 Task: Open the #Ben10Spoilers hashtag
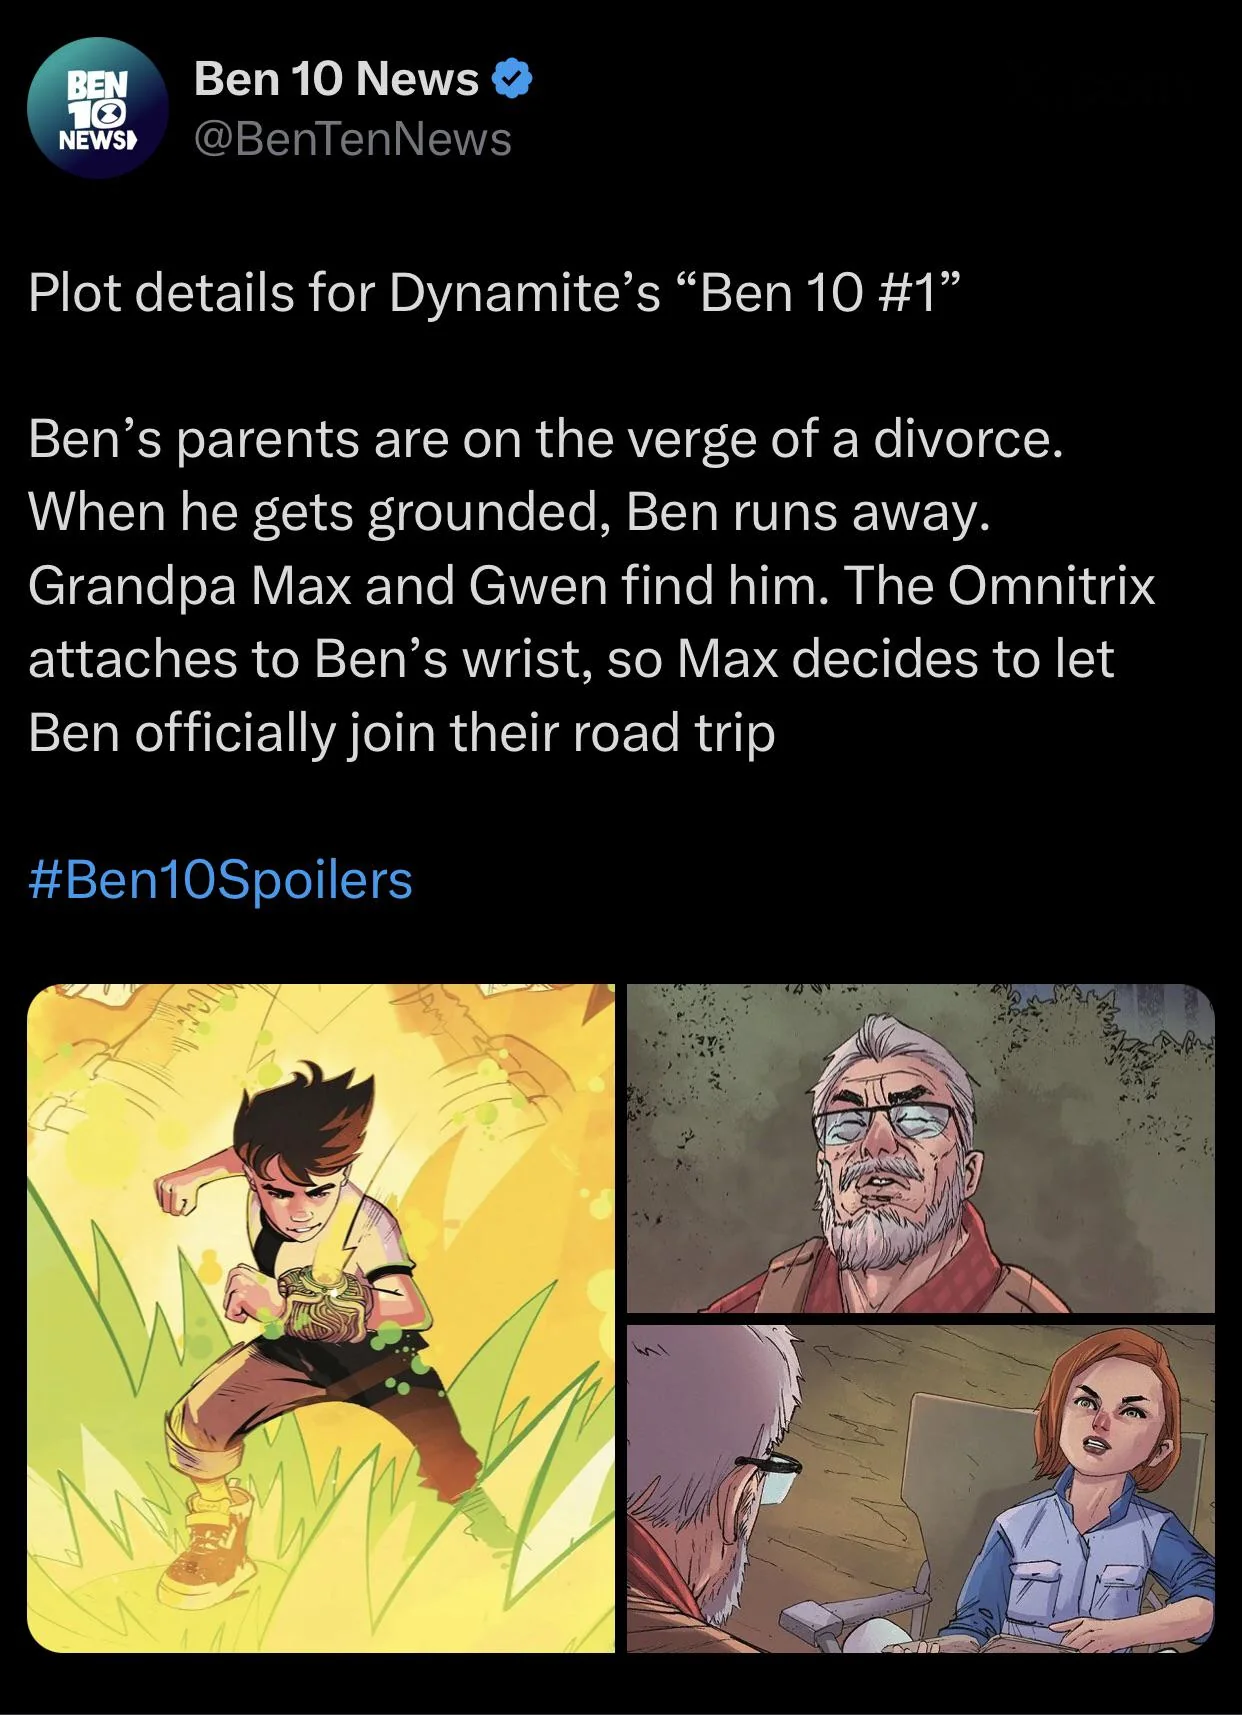[x=221, y=879]
